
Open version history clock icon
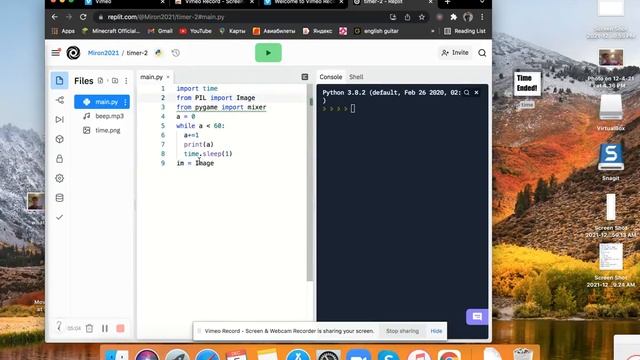pyautogui.click(x=176, y=53)
